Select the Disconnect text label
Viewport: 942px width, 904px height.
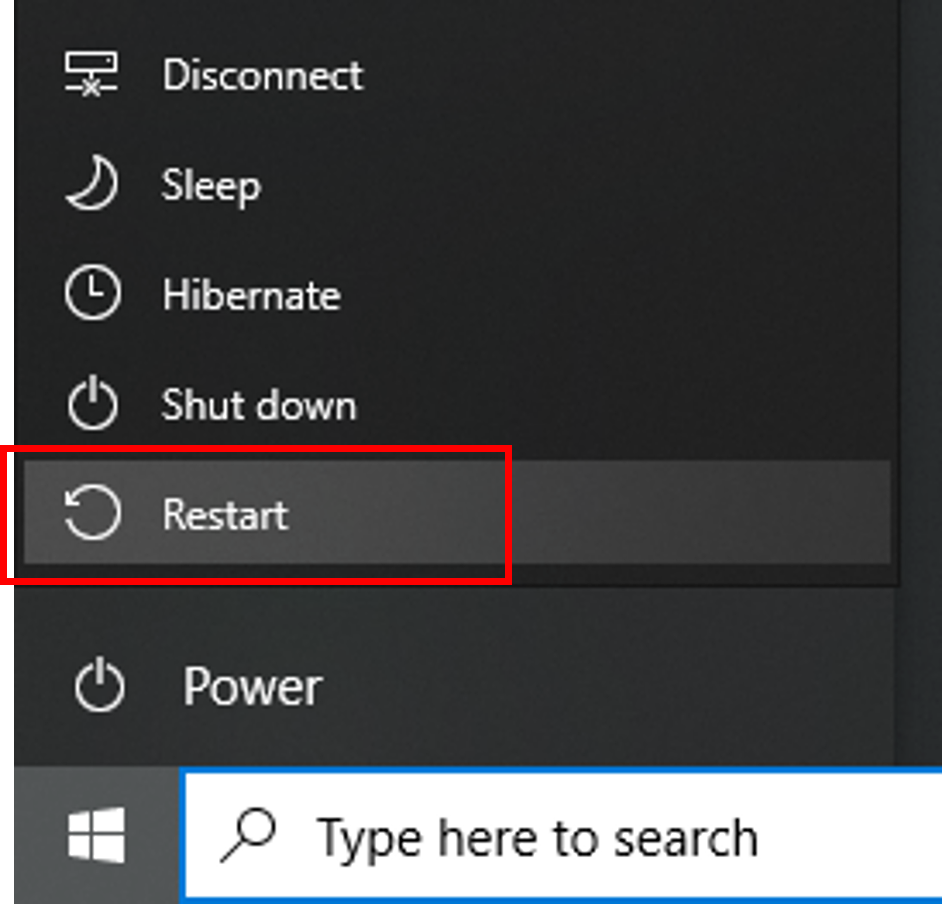point(263,76)
